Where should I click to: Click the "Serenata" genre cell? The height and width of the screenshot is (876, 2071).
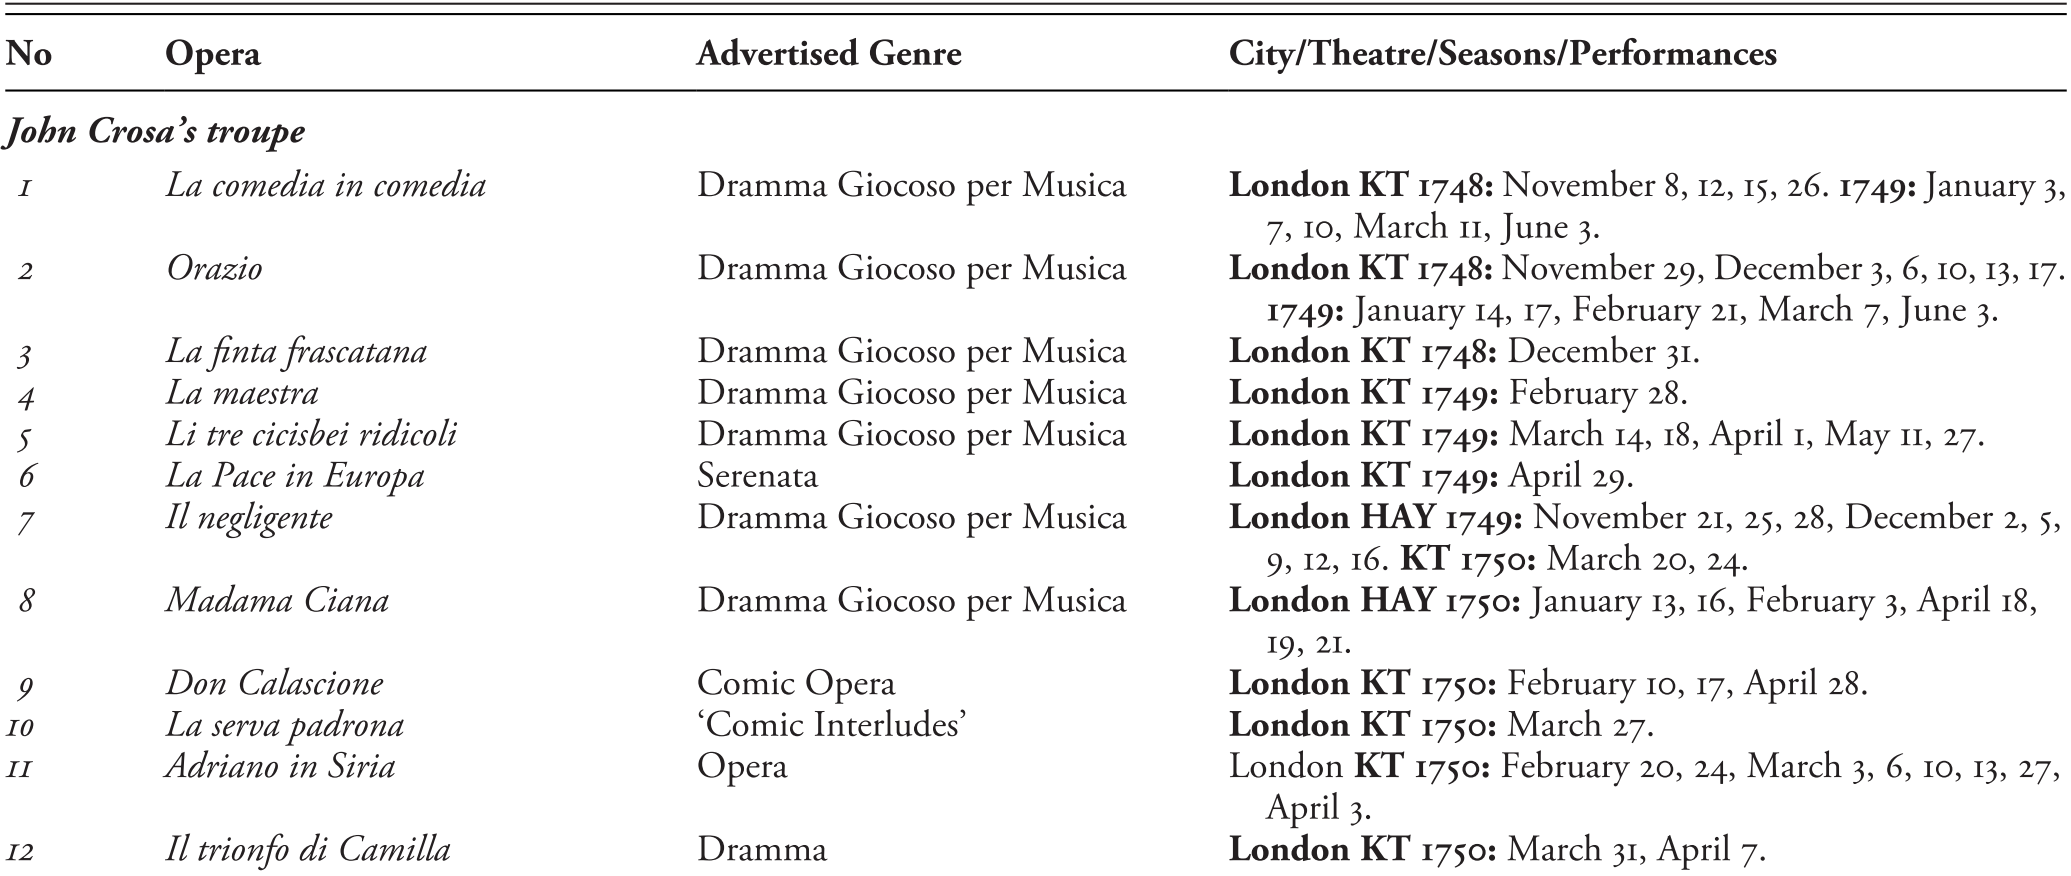click(x=757, y=476)
